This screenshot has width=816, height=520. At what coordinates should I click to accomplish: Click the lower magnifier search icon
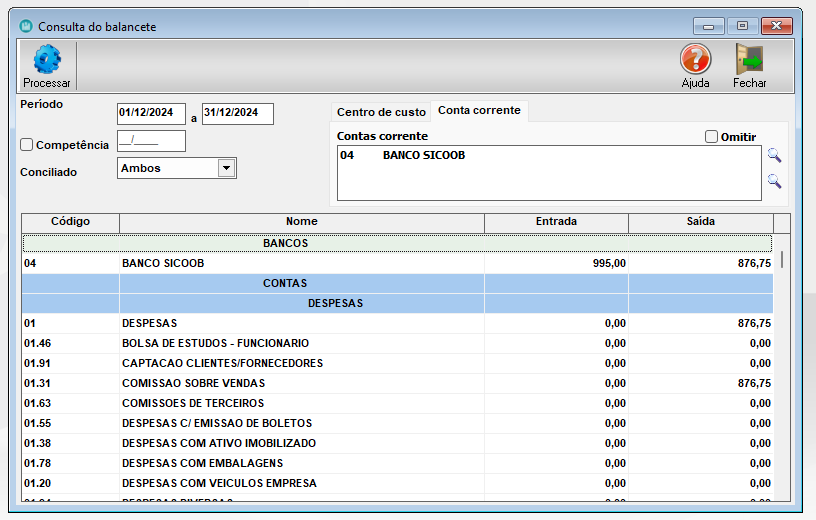[774, 181]
